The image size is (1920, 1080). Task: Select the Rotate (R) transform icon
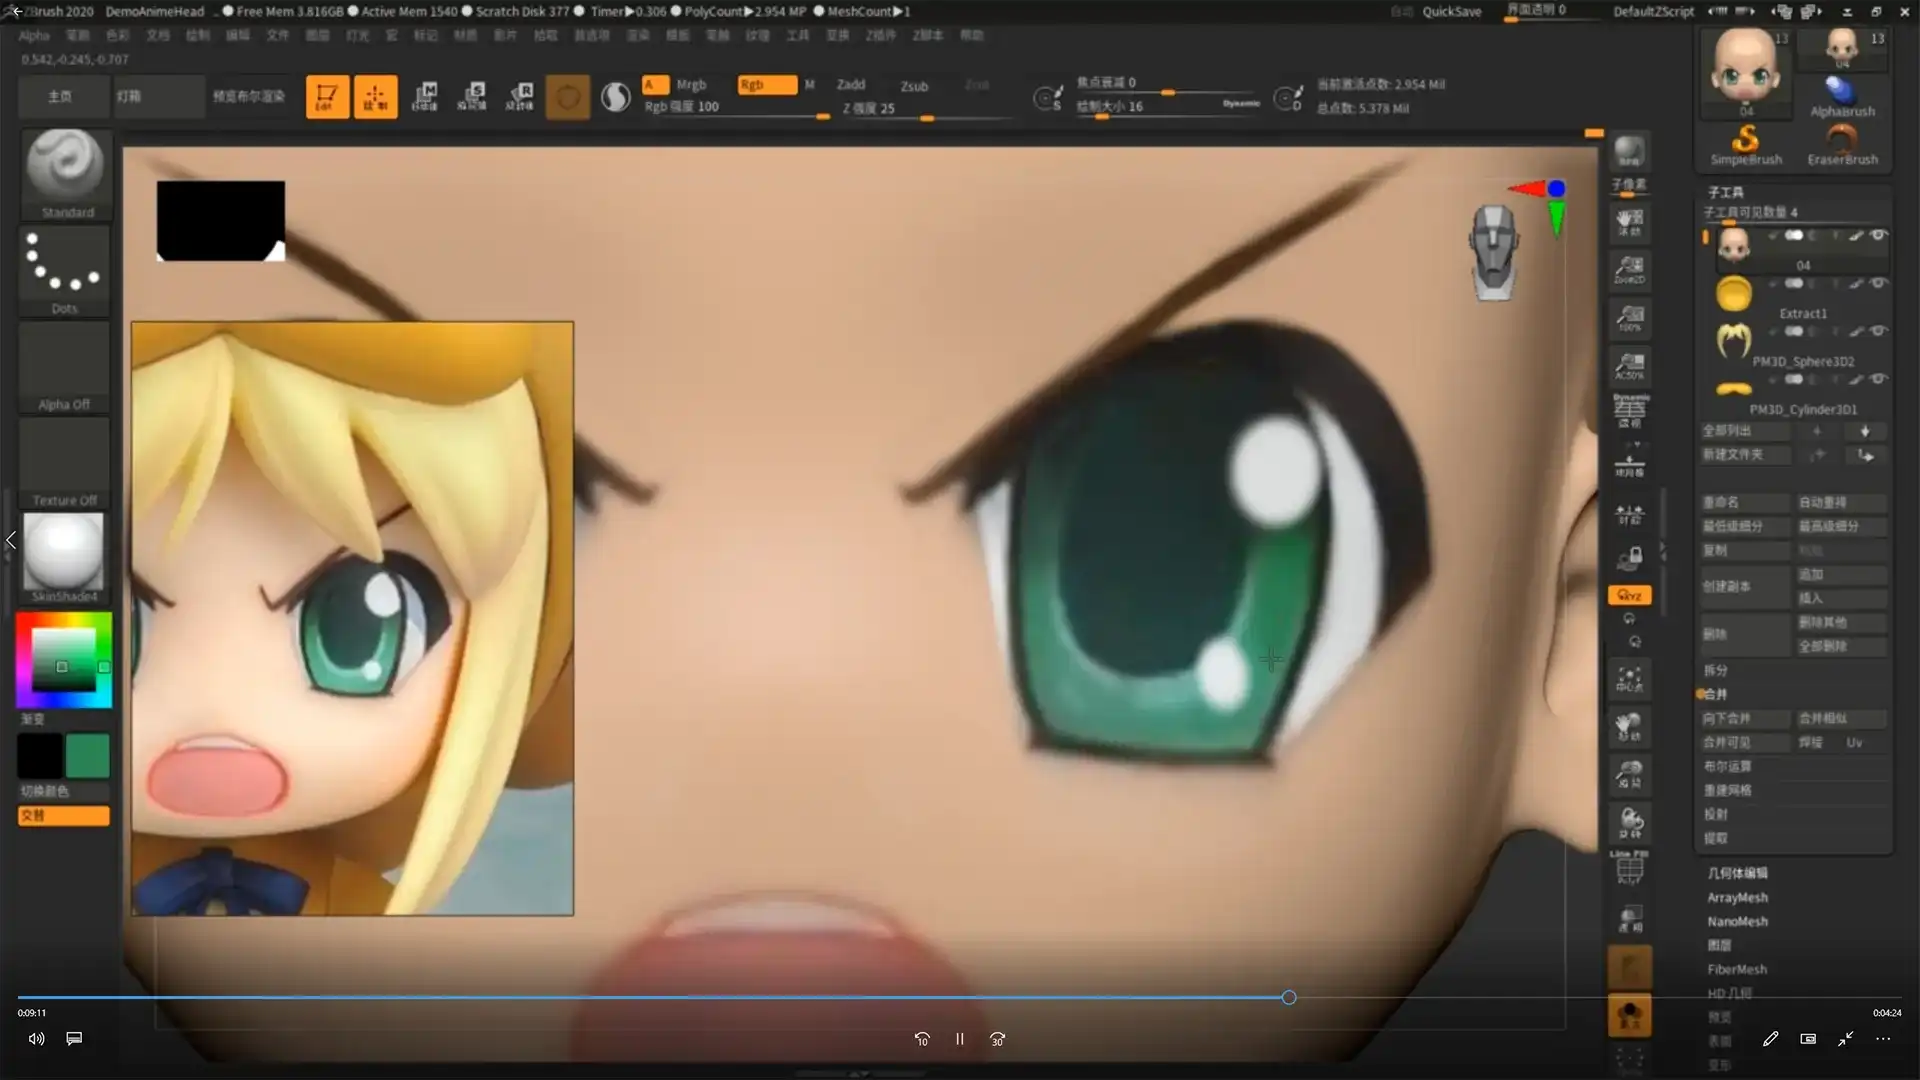[x=520, y=97]
